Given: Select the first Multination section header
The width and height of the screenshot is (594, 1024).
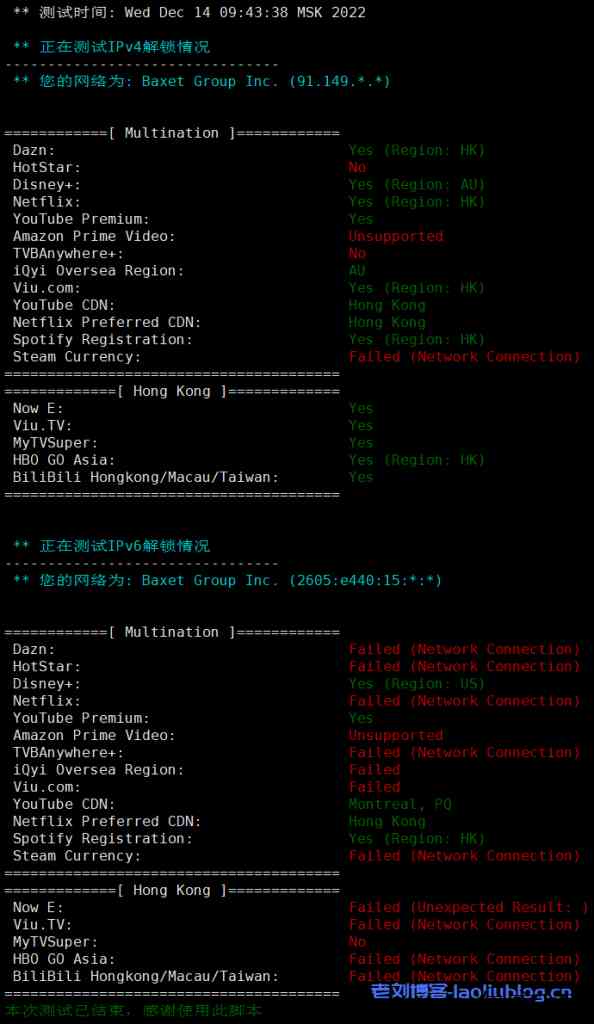Looking at the screenshot, I should 172,133.
